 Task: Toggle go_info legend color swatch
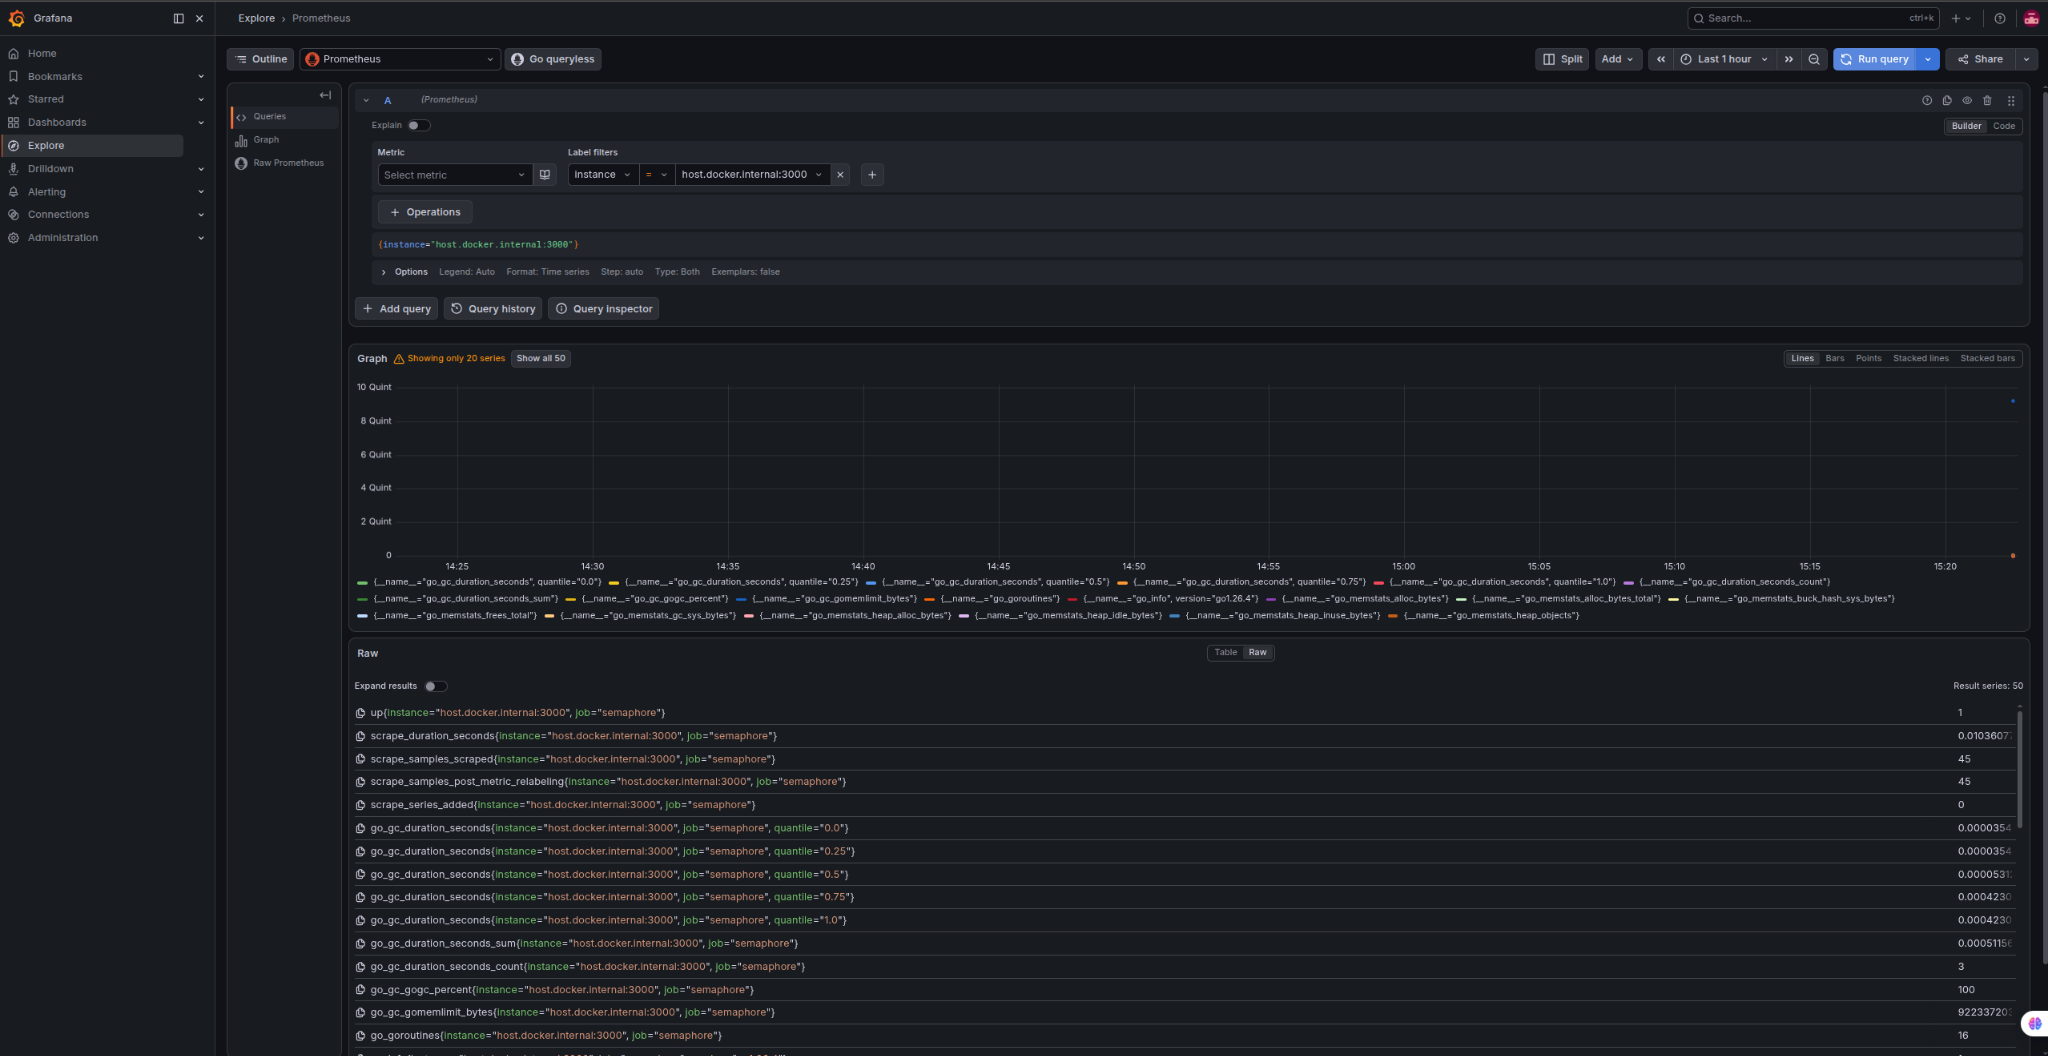[1072, 599]
